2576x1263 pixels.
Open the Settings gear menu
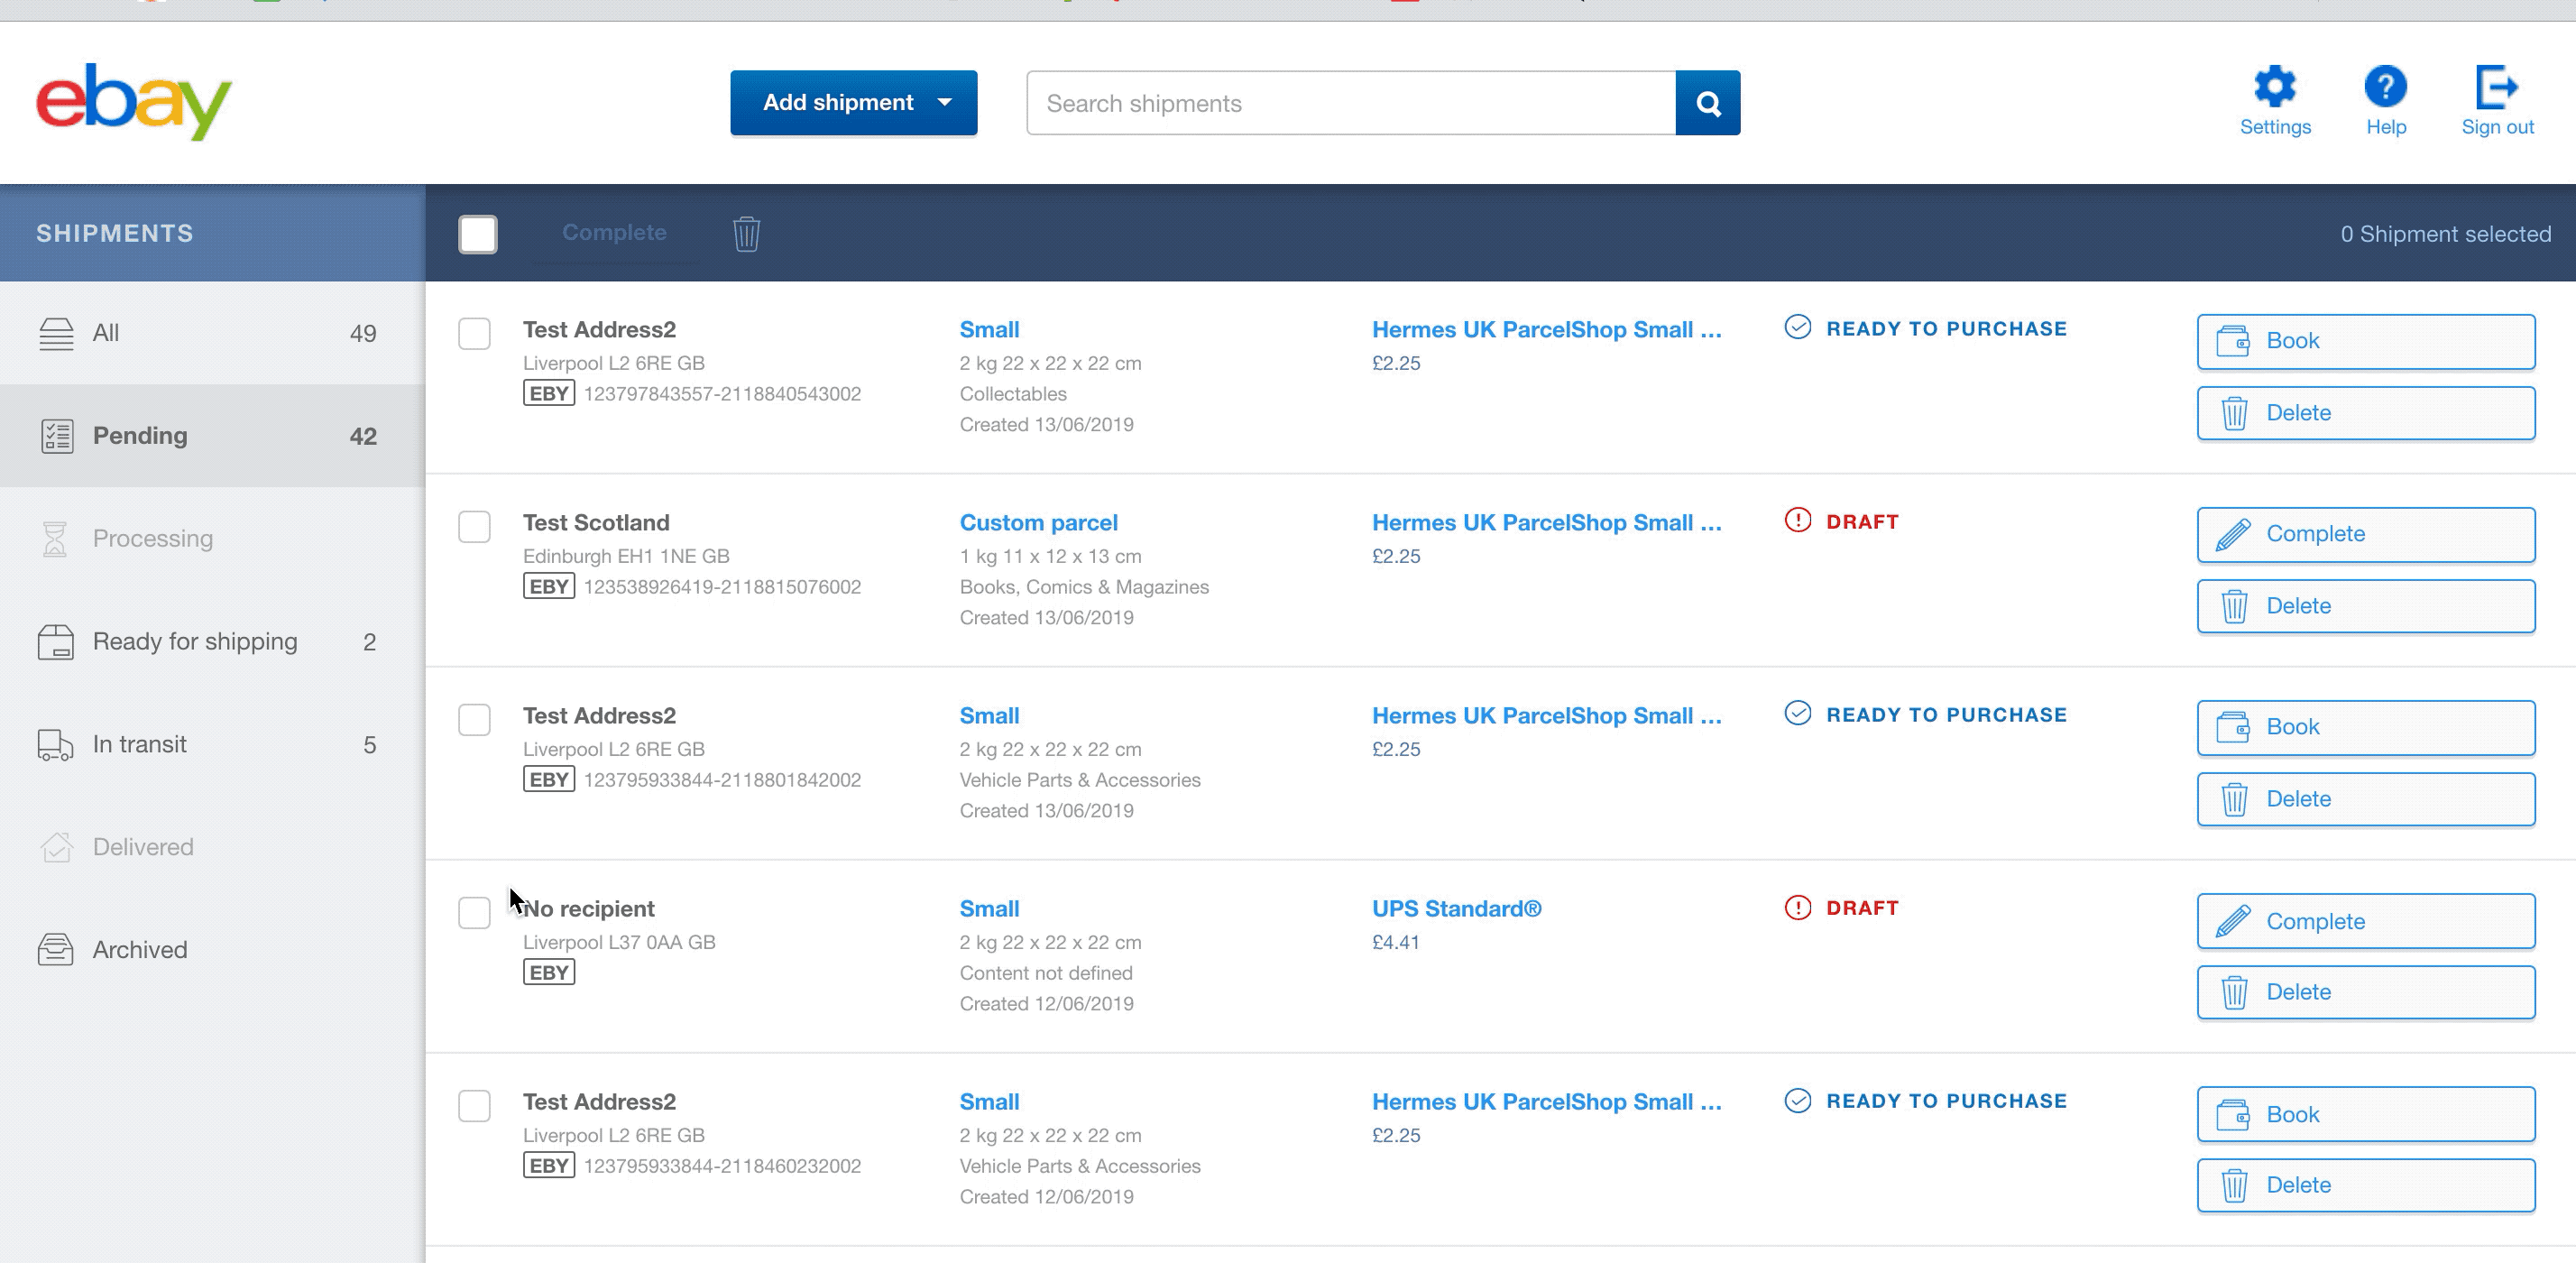[x=2276, y=86]
